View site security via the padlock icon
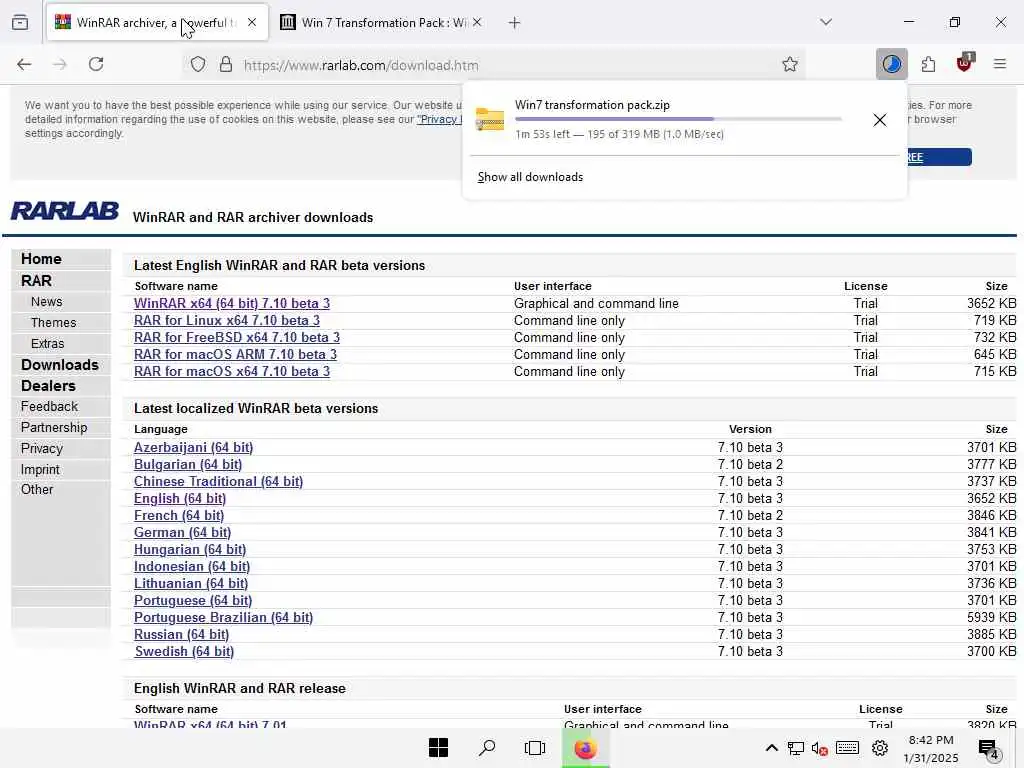 pos(226,64)
